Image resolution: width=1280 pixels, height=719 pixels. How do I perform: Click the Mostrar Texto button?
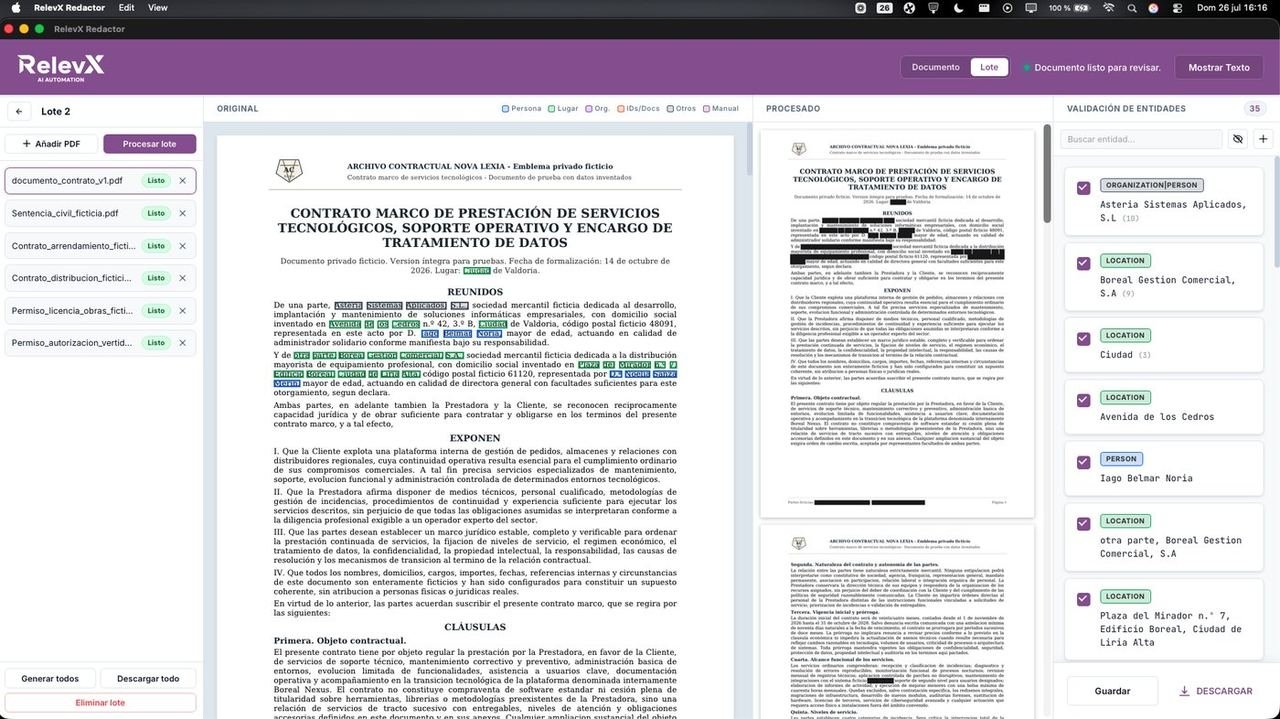click(1219, 67)
